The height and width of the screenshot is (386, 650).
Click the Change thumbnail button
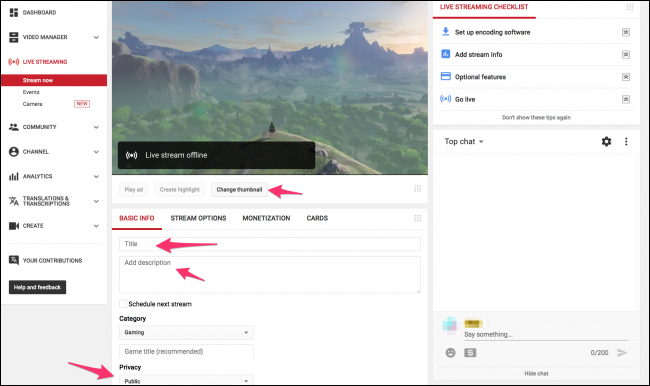tap(239, 189)
